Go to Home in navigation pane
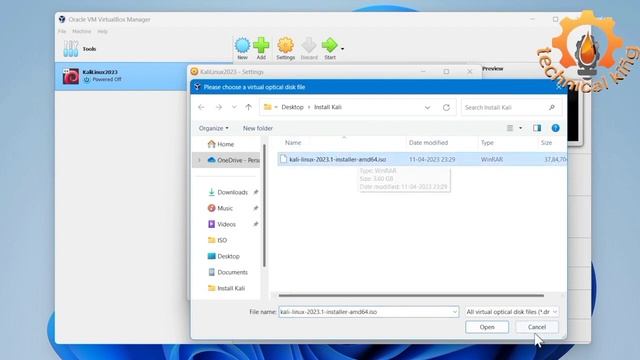Image resolution: width=640 pixels, height=360 pixels. point(221,144)
